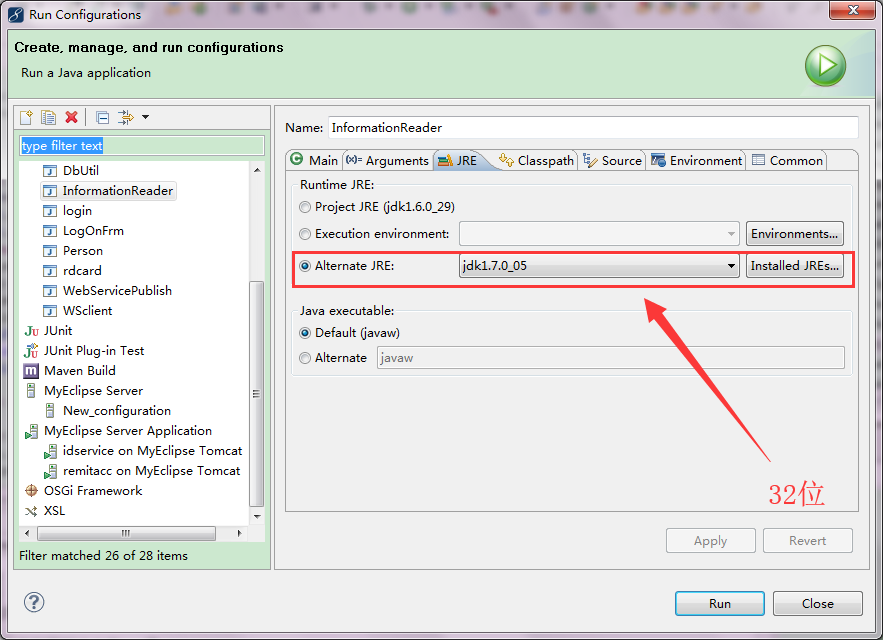Click the JUnit category icon
883x640 pixels.
coord(32,331)
